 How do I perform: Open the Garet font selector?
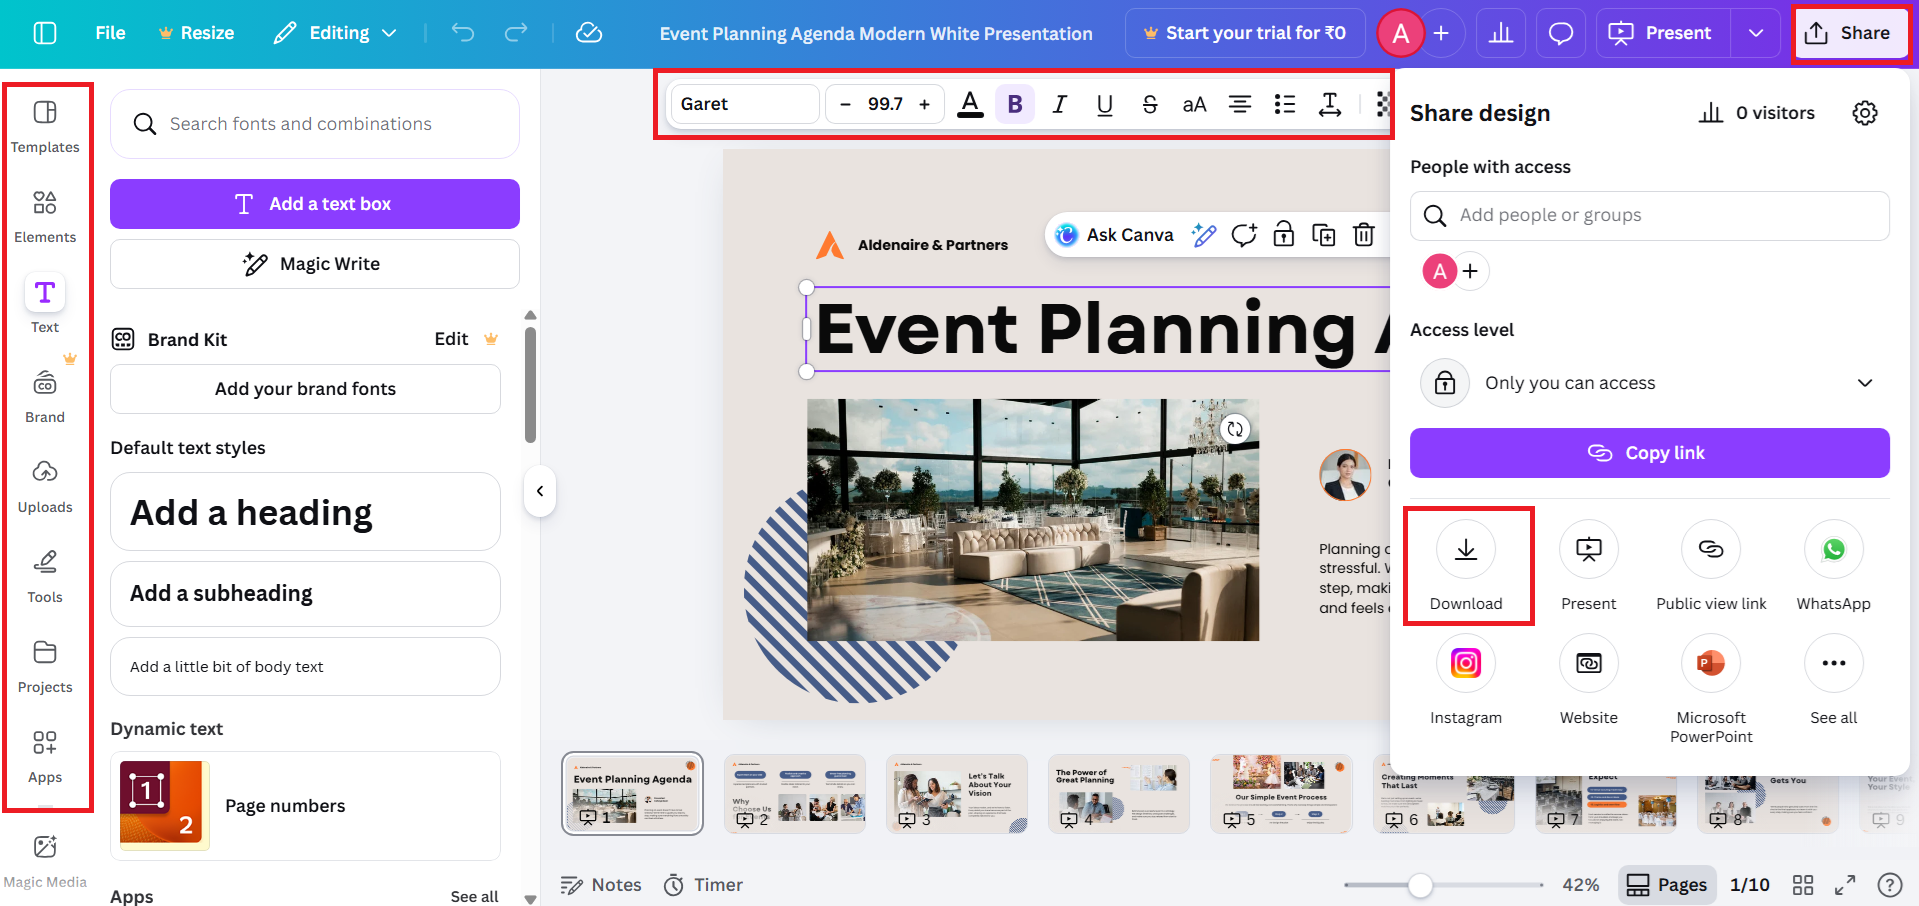[744, 103]
